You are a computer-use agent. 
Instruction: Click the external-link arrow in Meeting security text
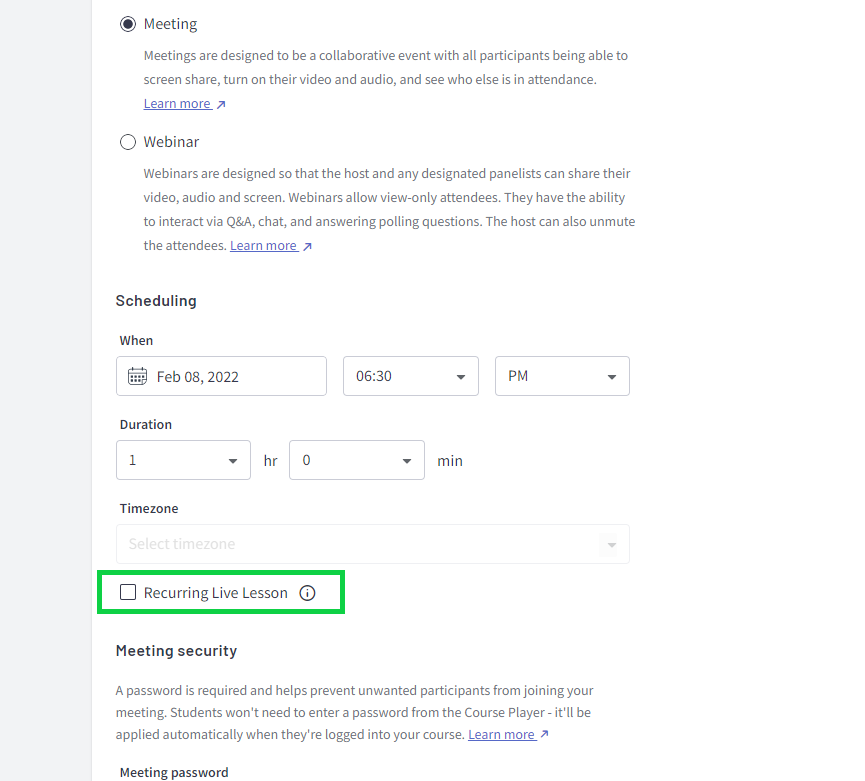543,734
